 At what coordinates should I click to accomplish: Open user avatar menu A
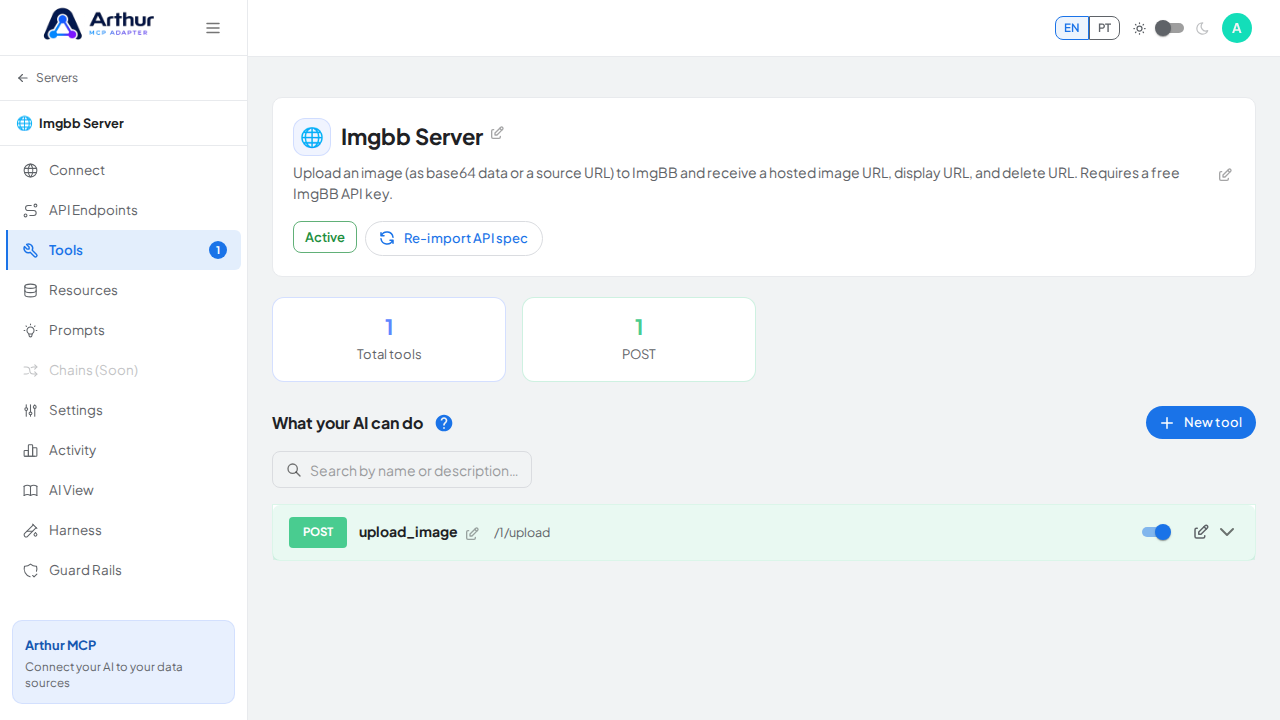1237,28
